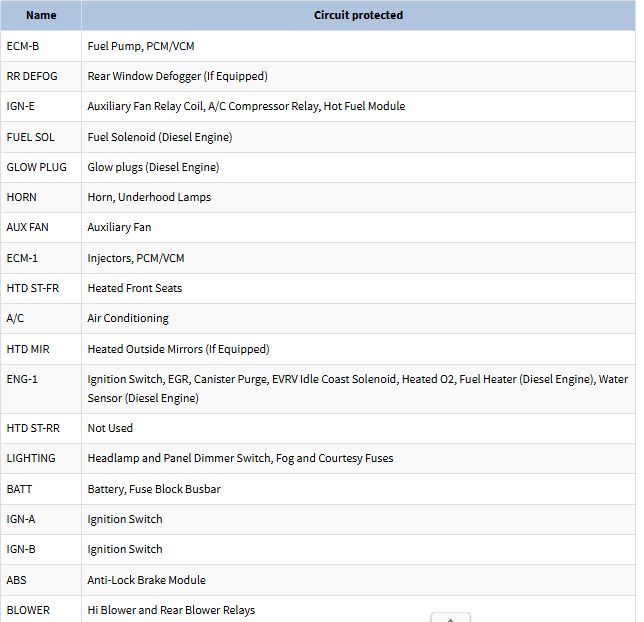
Task: Select the BLOWER name cell
Action: coord(28,610)
